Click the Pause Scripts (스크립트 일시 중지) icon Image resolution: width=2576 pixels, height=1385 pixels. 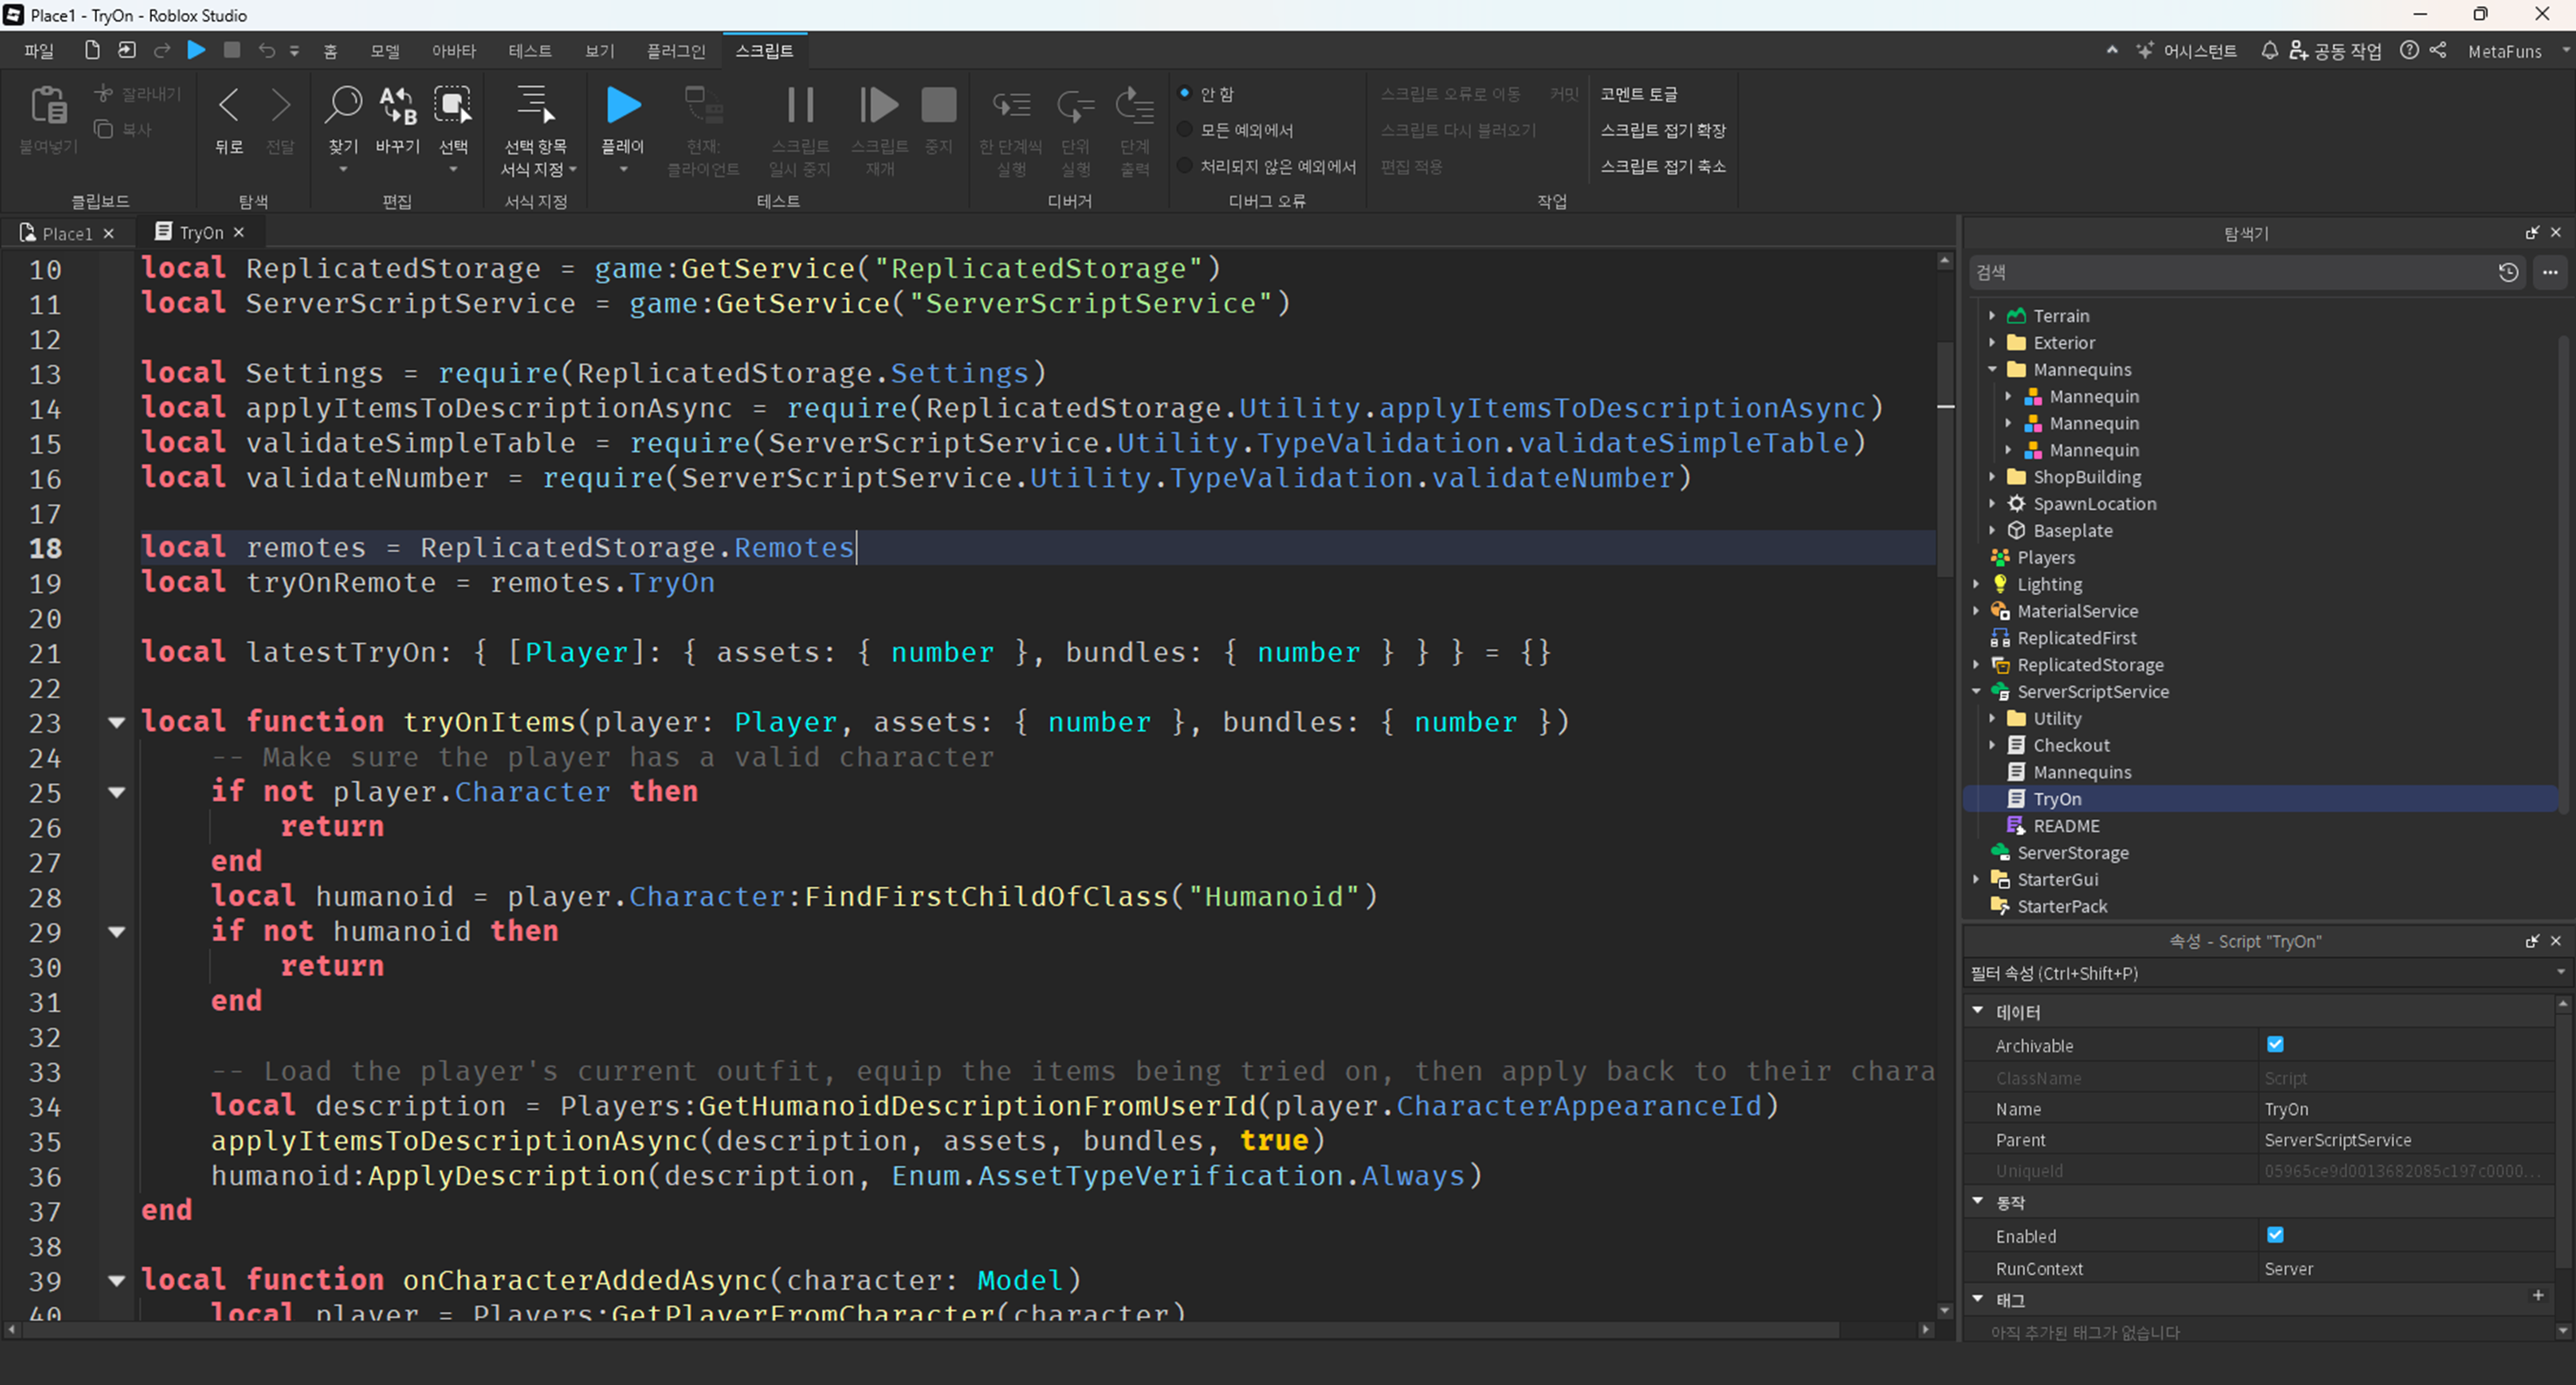[800, 105]
